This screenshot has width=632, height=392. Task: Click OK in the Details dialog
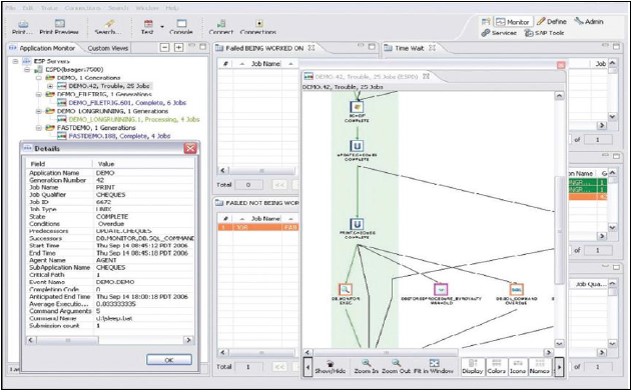(x=169, y=360)
